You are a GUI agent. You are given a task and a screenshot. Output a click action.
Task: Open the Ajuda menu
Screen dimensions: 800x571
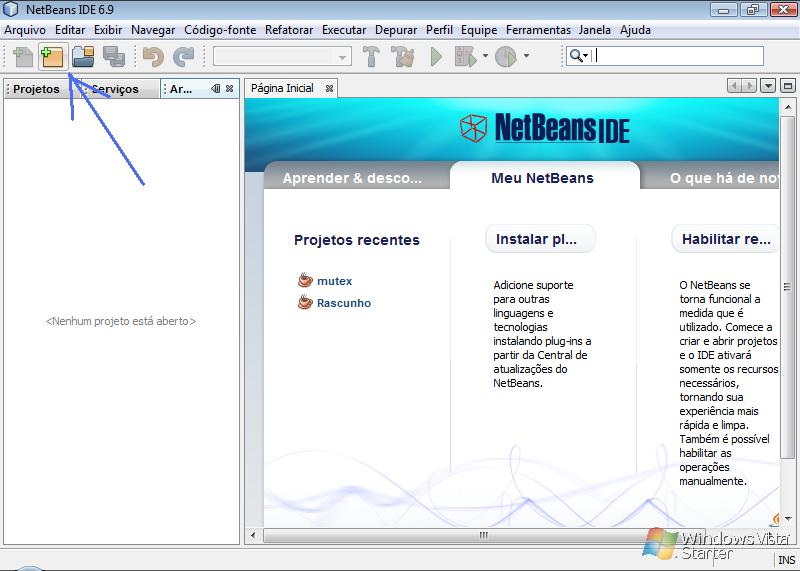coord(635,30)
